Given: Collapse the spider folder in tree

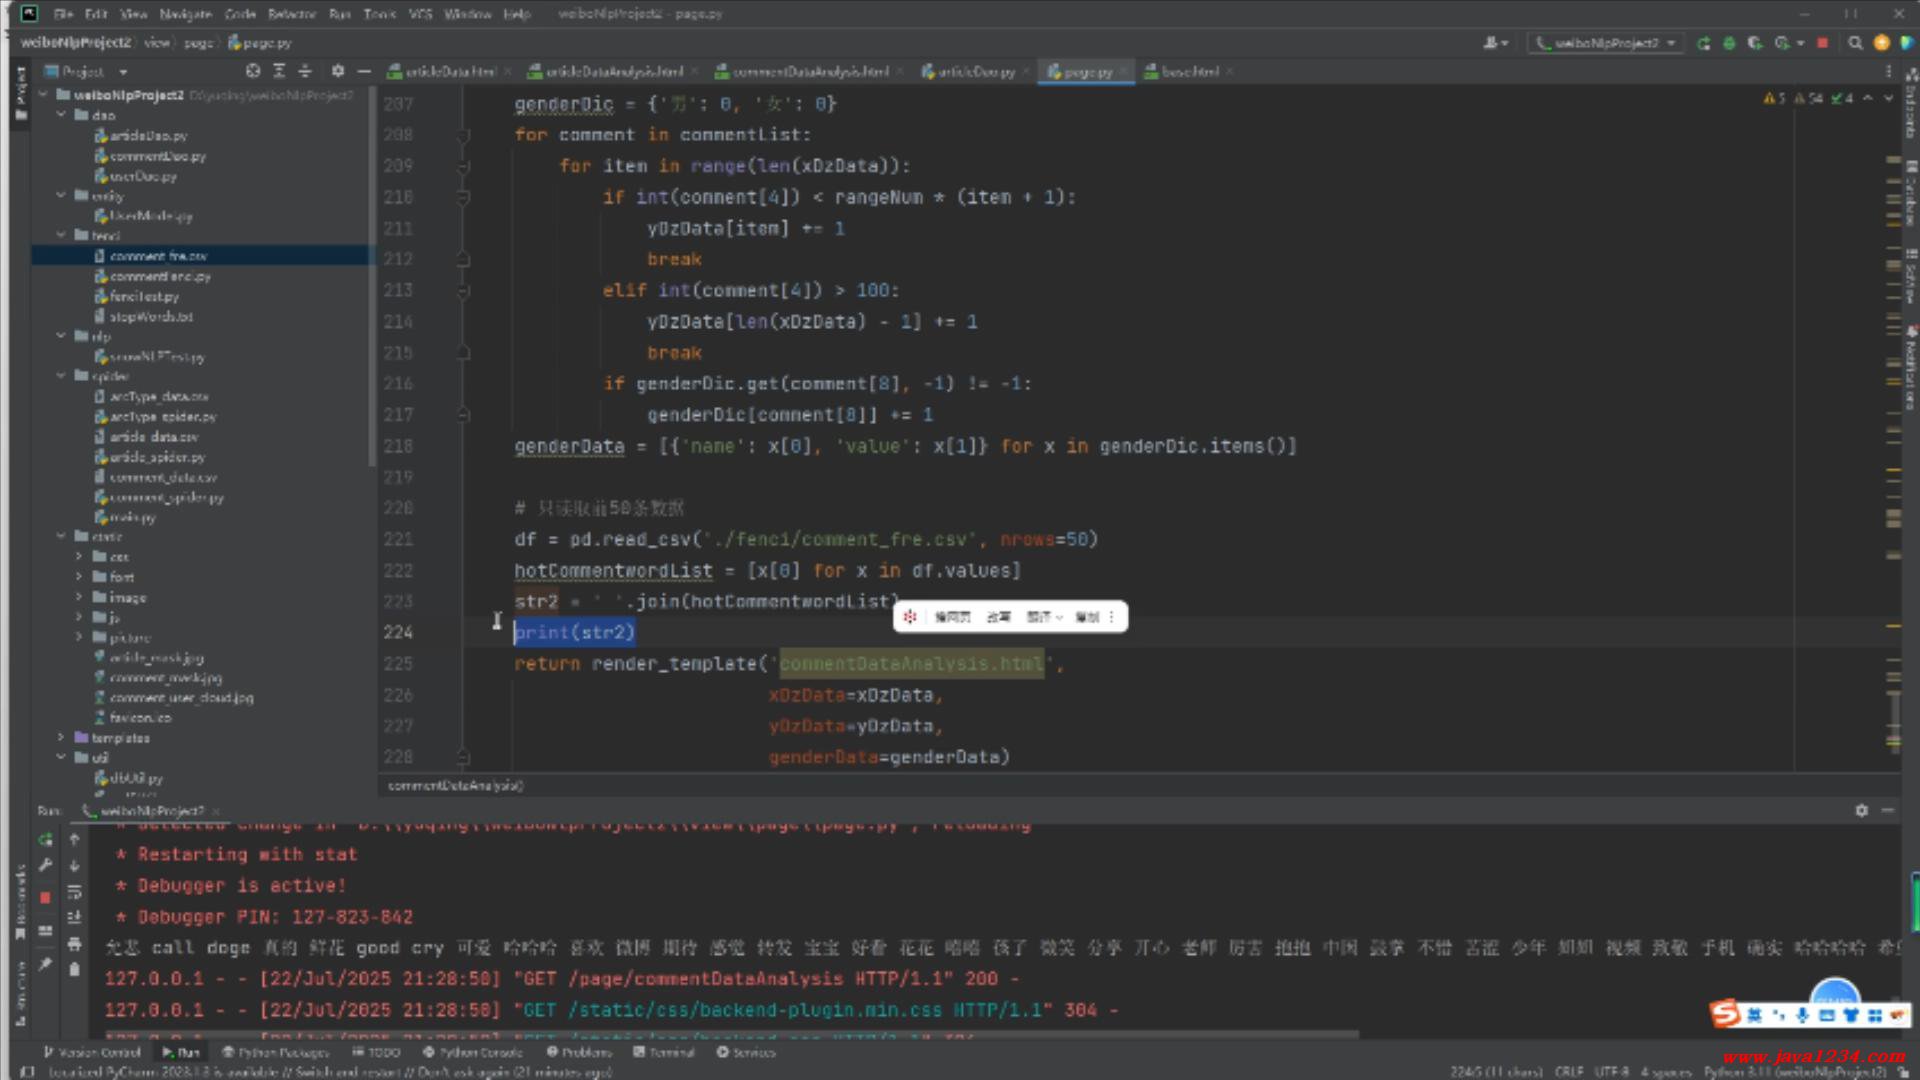Looking at the screenshot, I should [x=61, y=376].
